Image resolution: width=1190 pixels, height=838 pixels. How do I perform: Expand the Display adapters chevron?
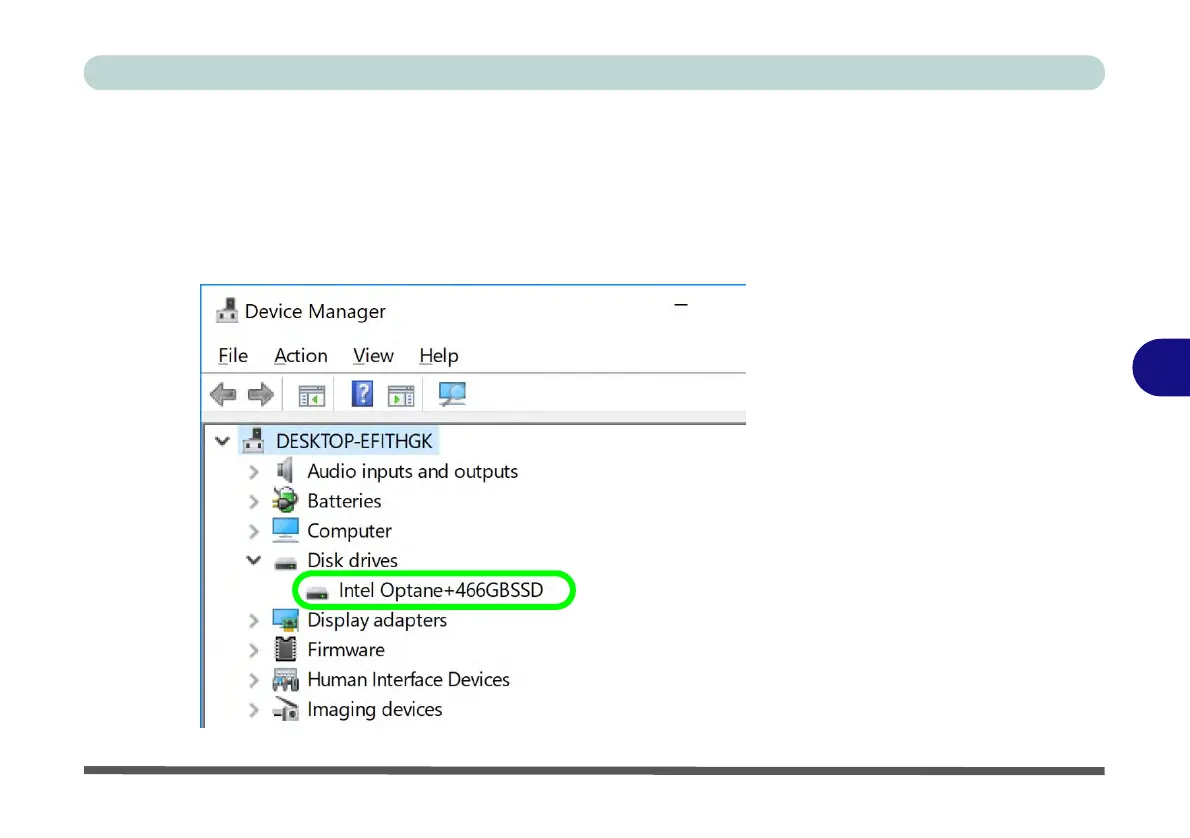click(253, 621)
